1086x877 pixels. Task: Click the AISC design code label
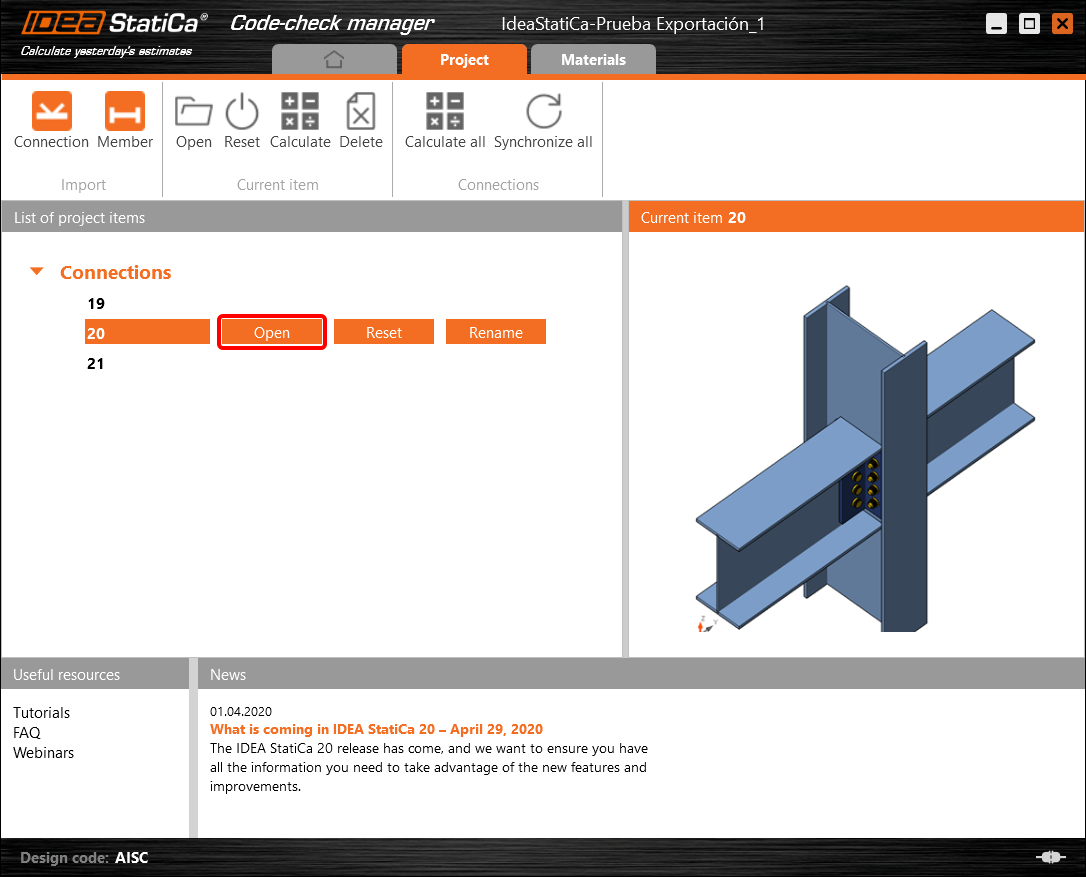(132, 858)
